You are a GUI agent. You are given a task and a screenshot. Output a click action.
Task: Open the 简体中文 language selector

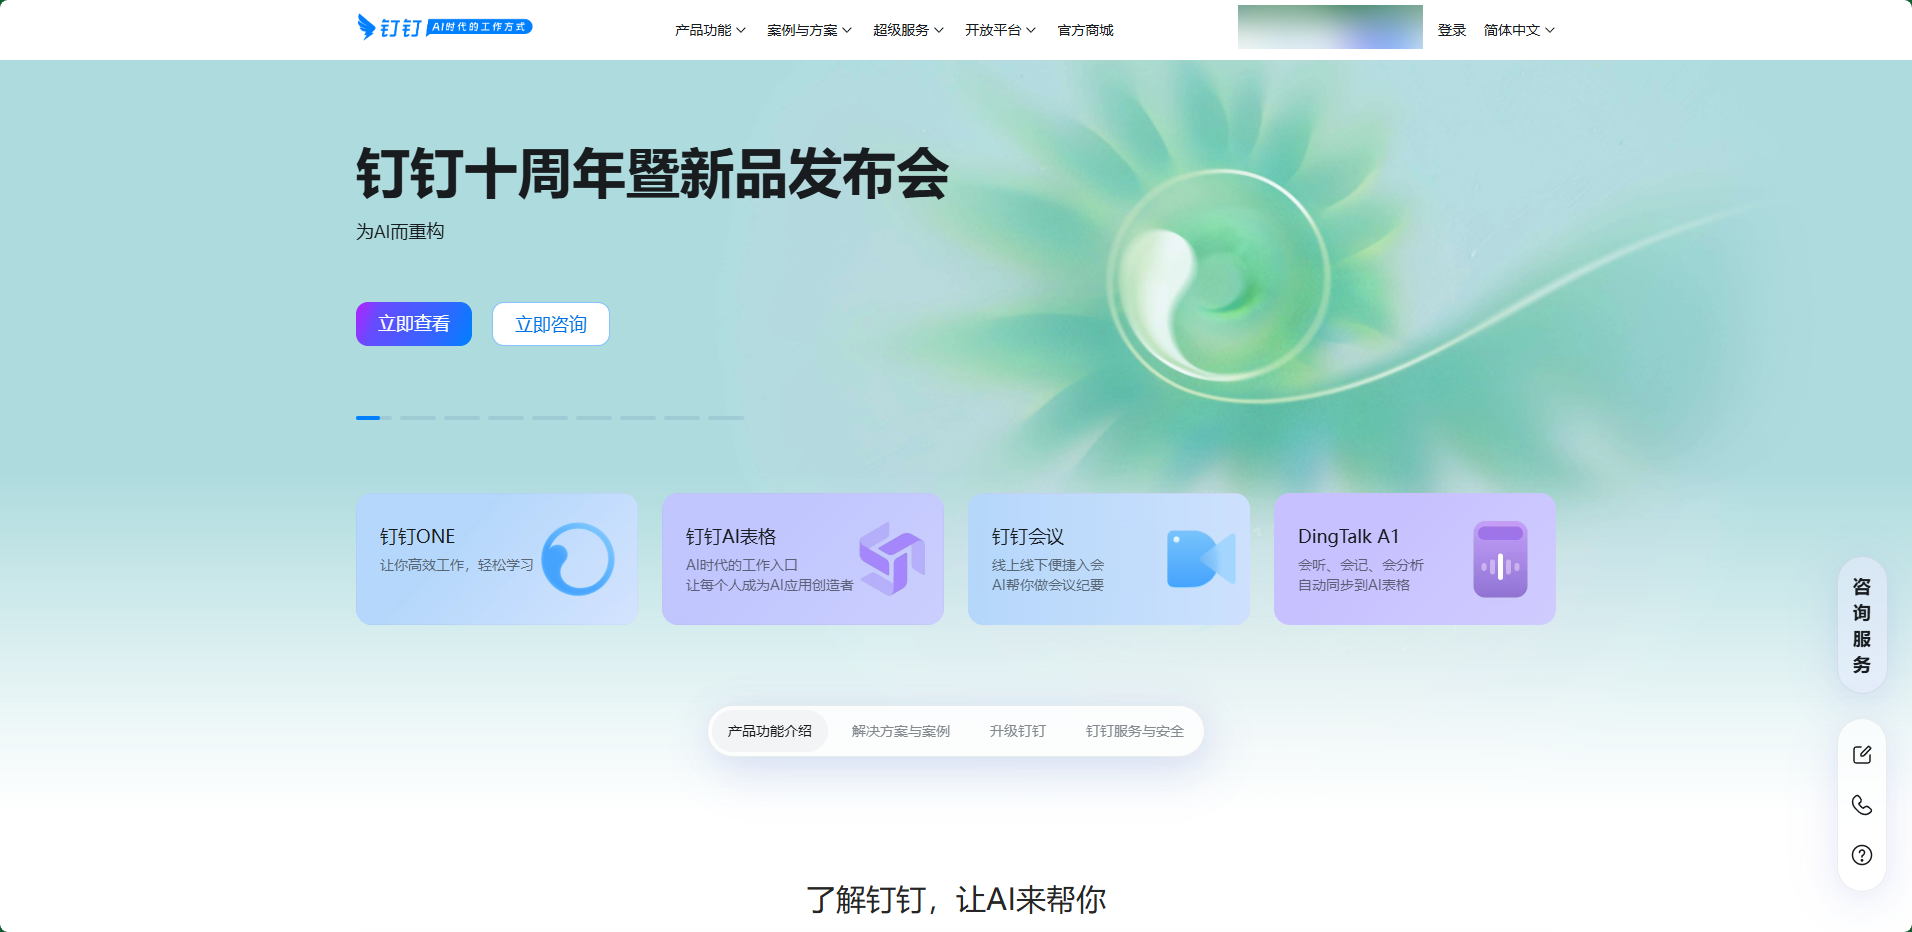pos(1518,30)
